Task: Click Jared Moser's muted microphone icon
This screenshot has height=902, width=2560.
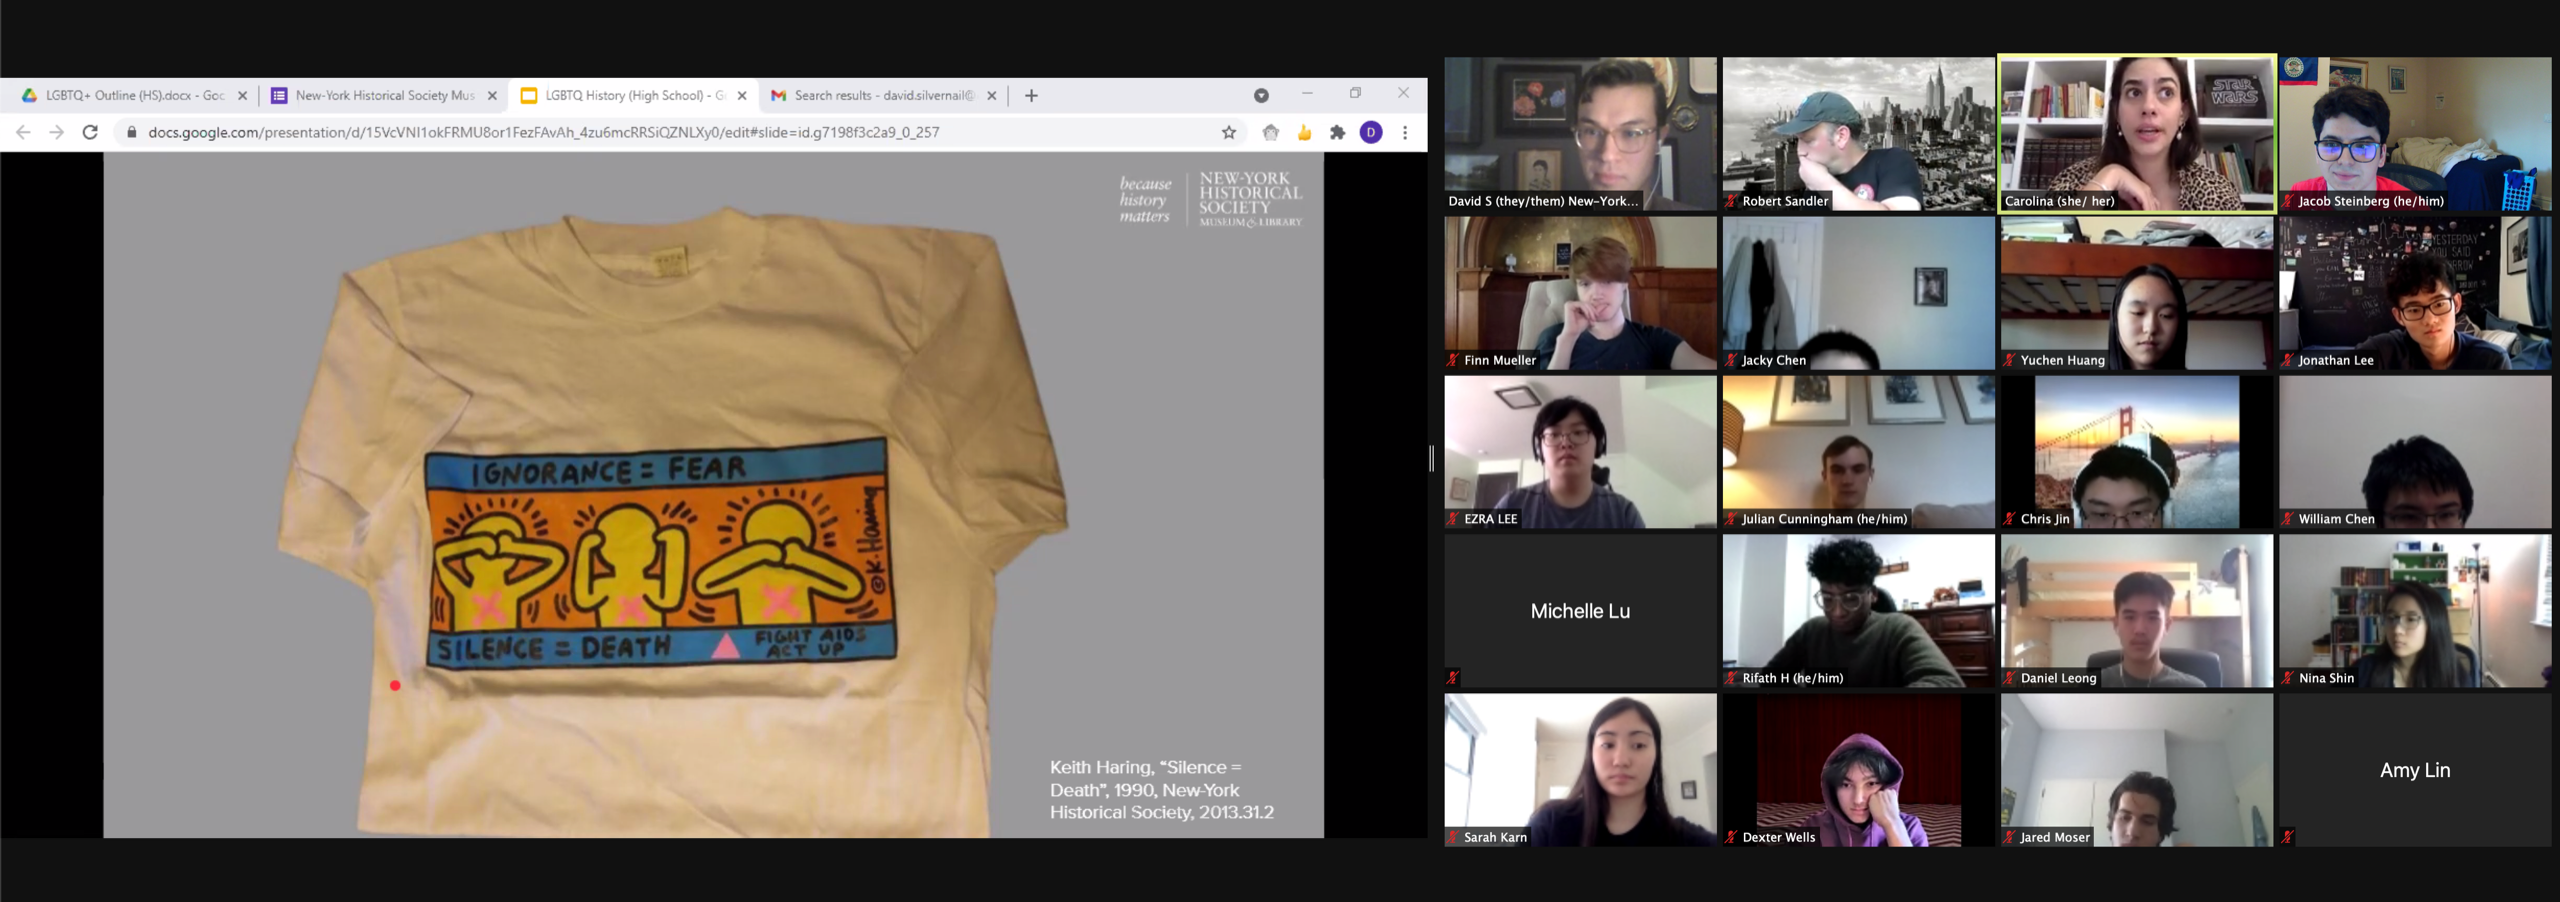Action: tap(2009, 837)
